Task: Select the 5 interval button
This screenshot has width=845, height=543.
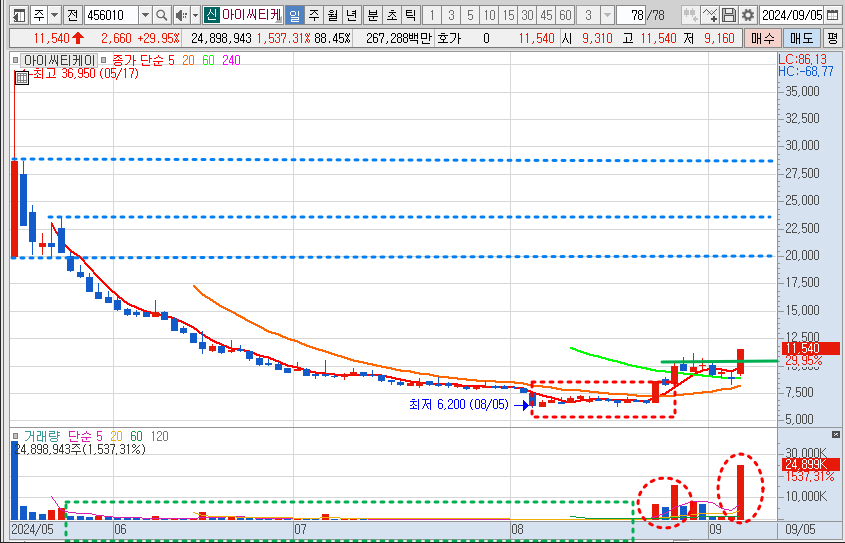Action: pos(470,15)
